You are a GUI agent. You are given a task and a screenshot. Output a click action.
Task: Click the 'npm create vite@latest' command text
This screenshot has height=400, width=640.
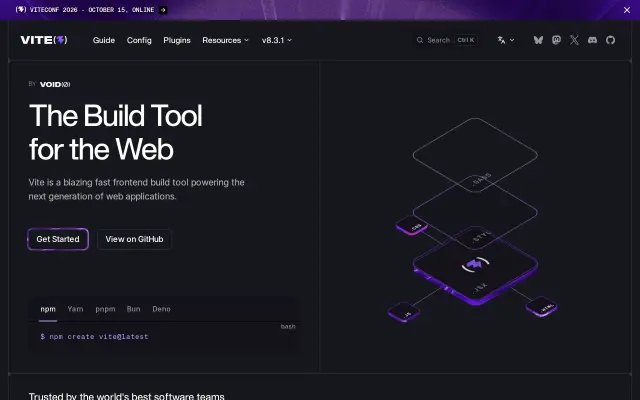[x=98, y=337]
